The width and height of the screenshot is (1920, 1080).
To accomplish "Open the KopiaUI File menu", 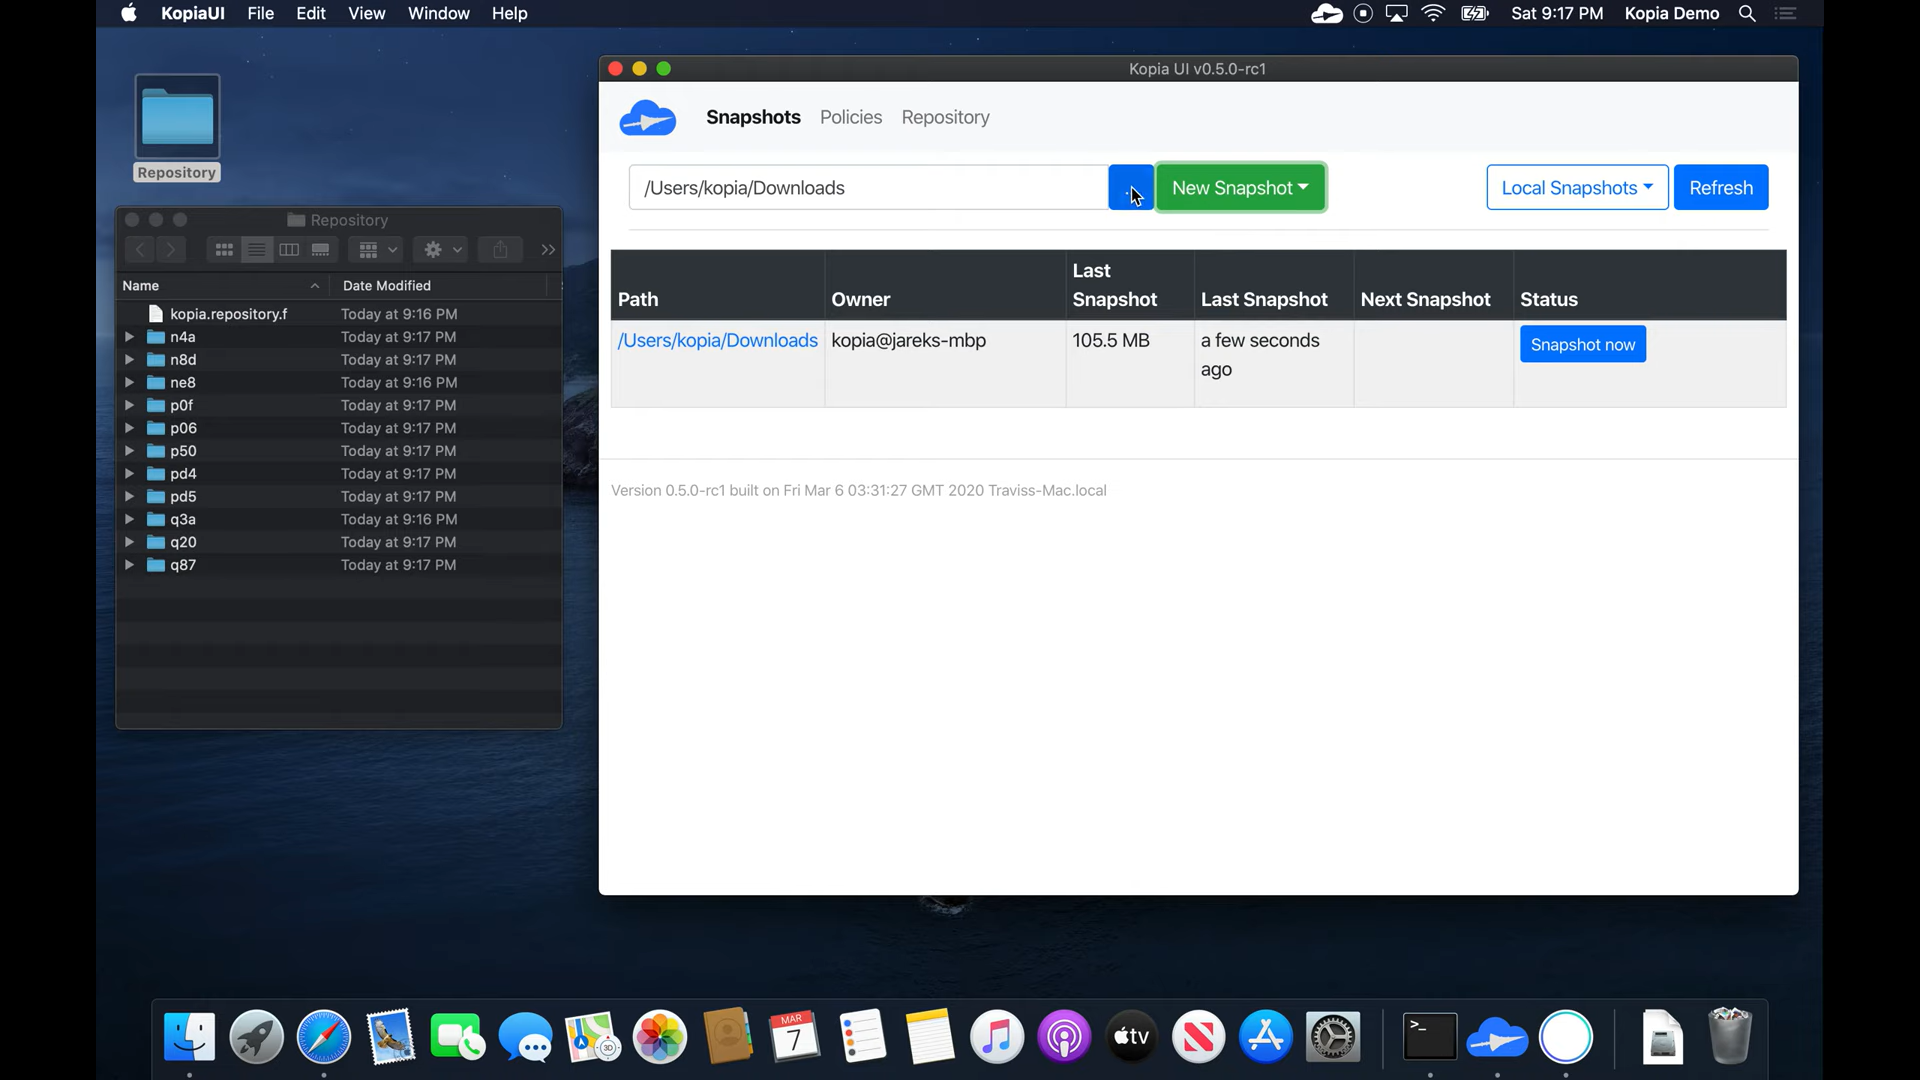I will [x=260, y=14].
